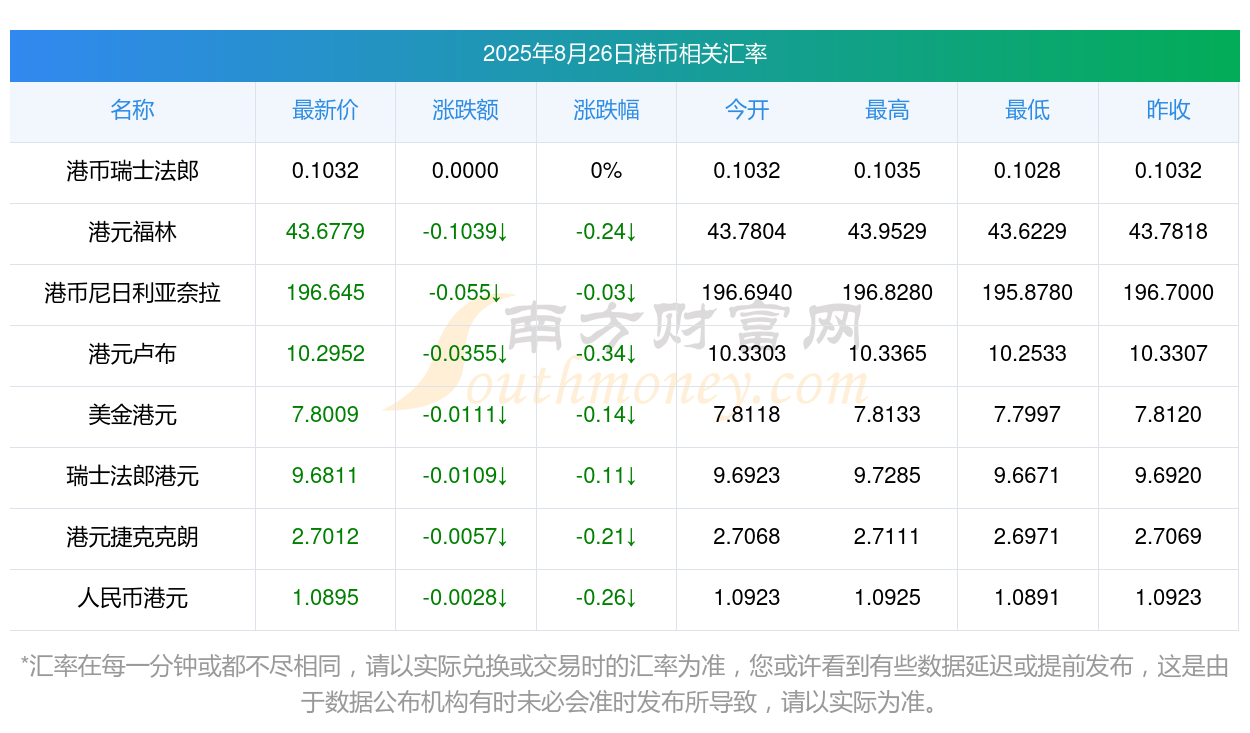Select the 港元福林 row name
Screen dimensions: 1250x733
tap(132, 232)
